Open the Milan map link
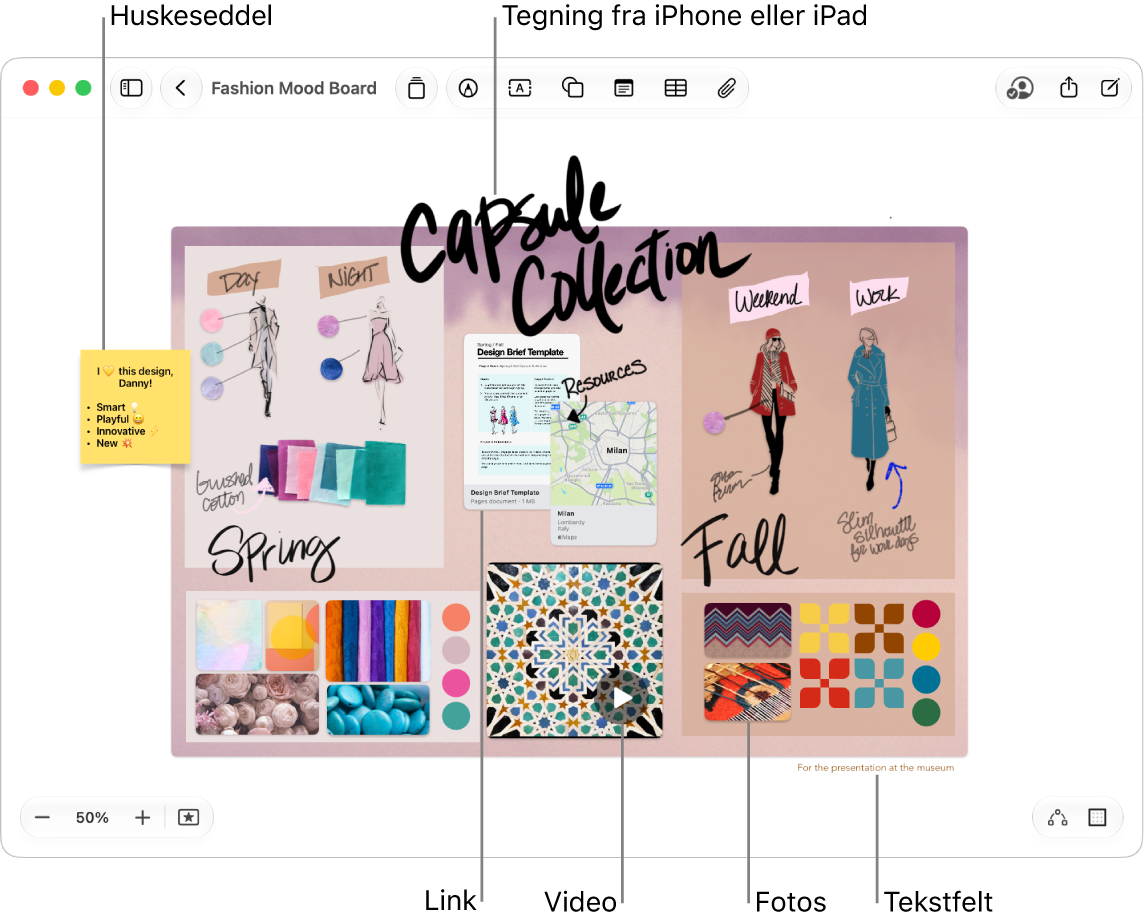Image resolution: width=1146 pixels, height=920 pixels. click(x=604, y=473)
